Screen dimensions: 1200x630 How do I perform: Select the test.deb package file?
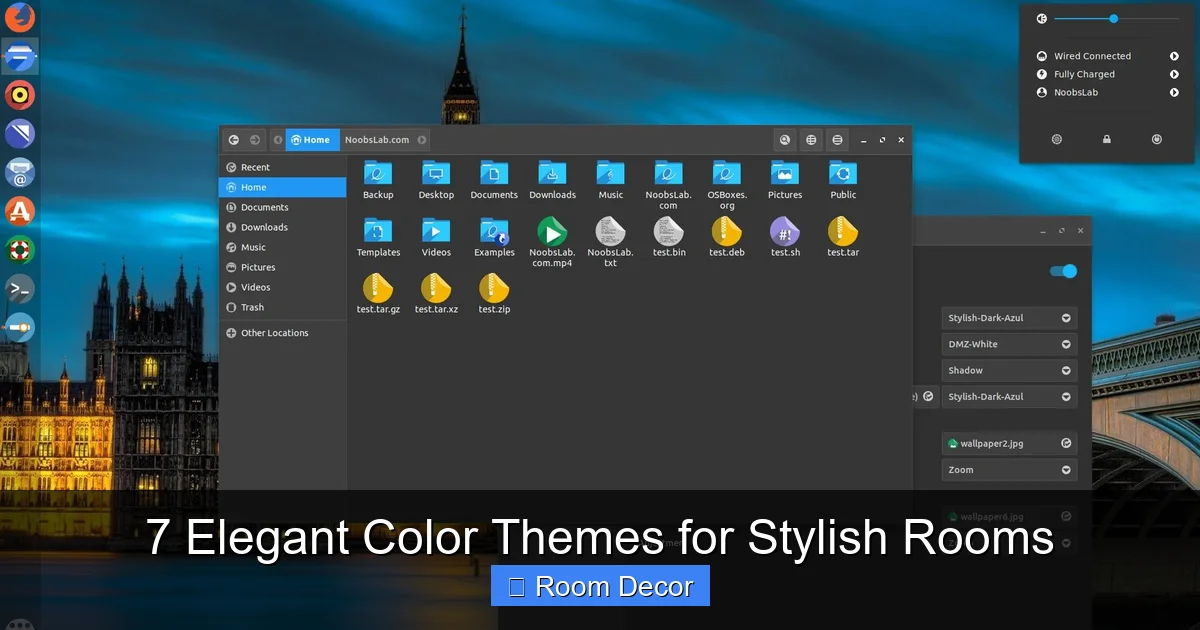click(727, 237)
